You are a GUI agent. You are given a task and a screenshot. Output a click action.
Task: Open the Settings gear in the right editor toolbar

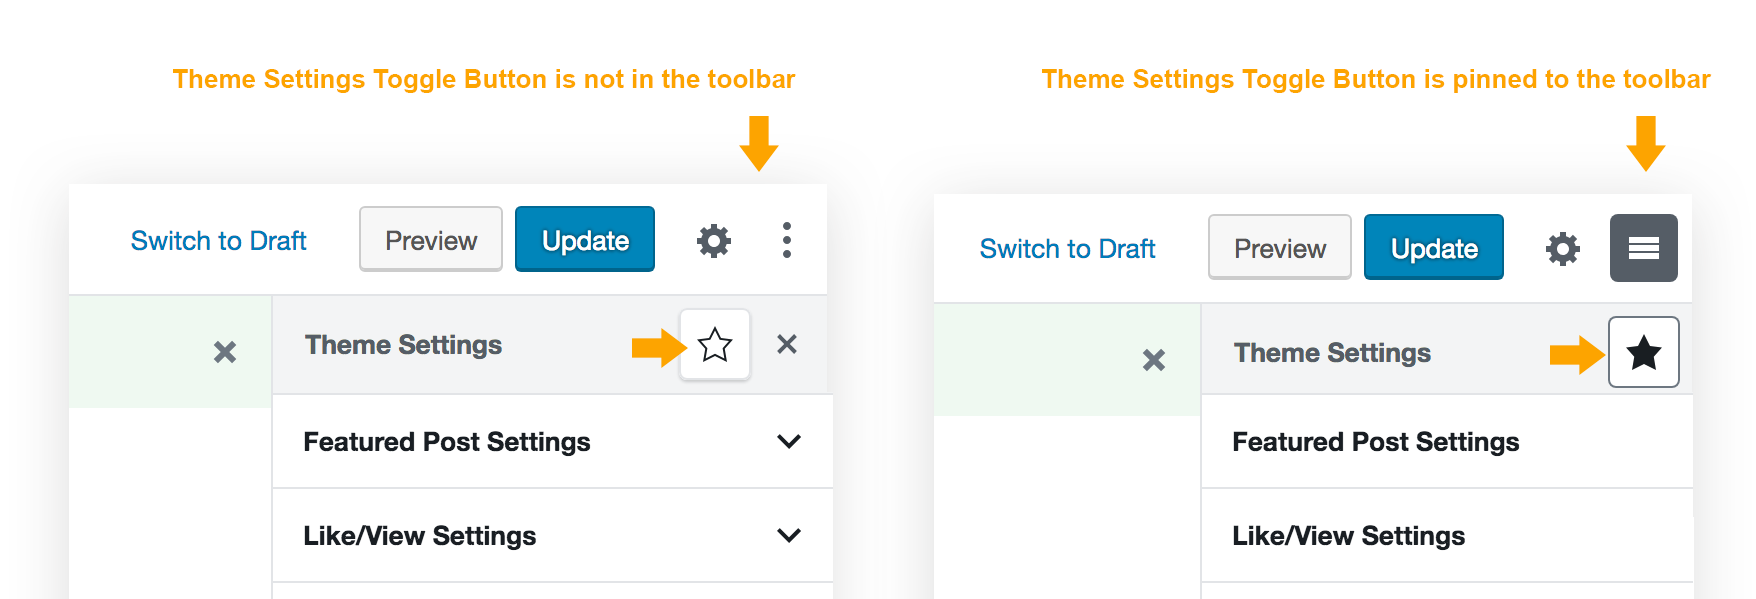(x=1562, y=248)
